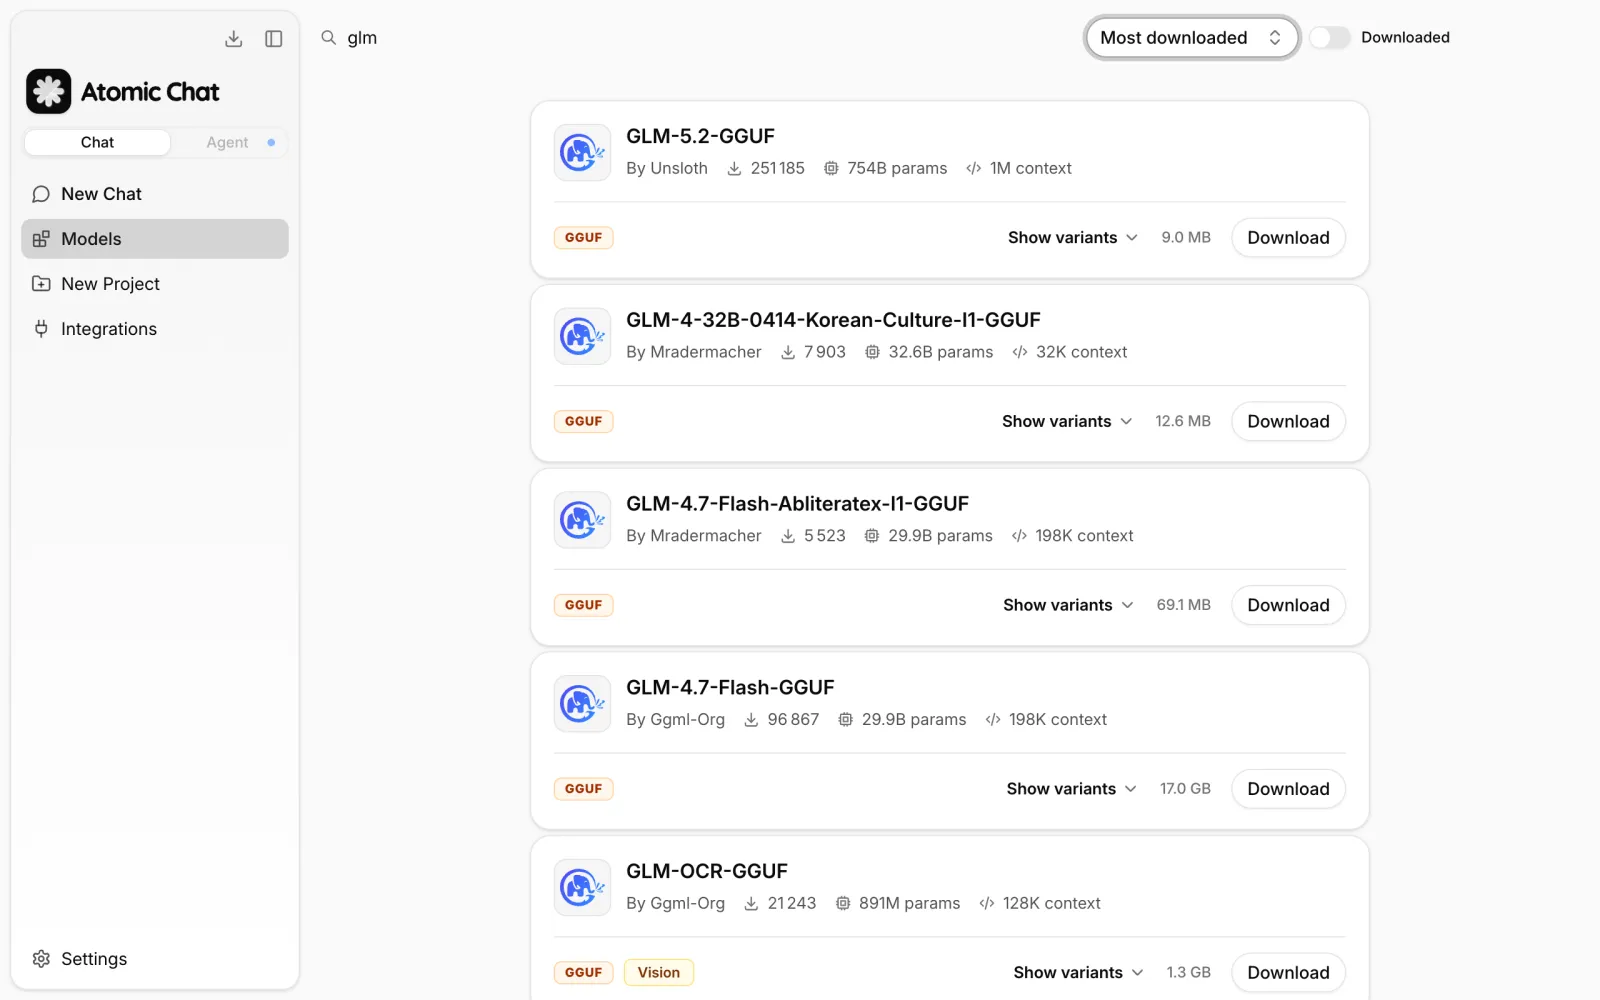Click chip icon beside 32.6B params
The height and width of the screenshot is (1000, 1600).
click(x=872, y=353)
